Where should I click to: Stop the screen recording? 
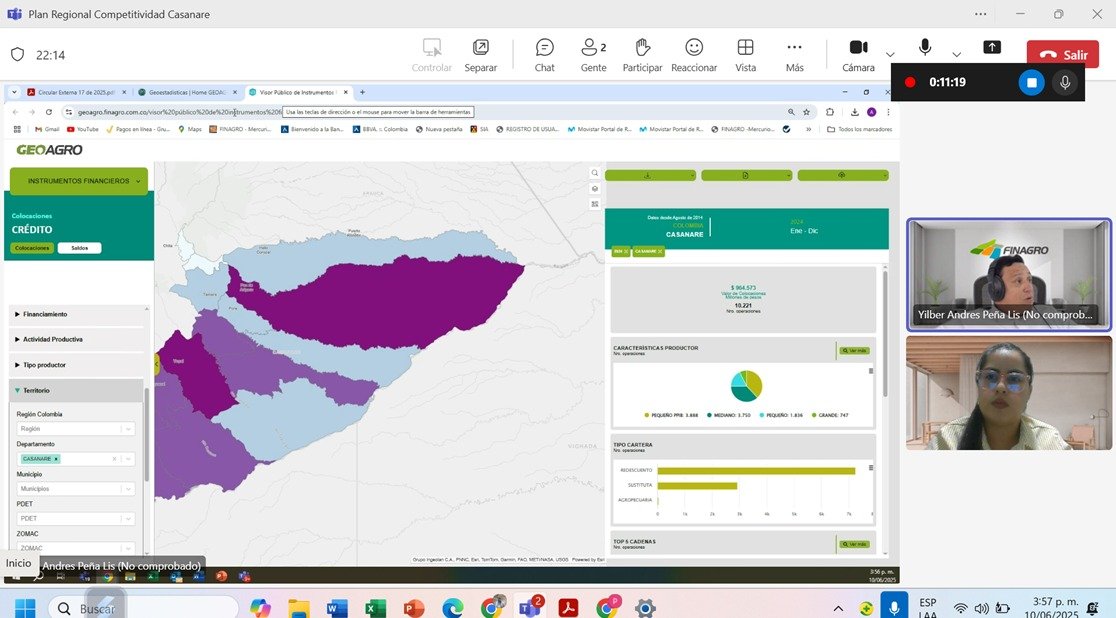click(x=1031, y=82)
